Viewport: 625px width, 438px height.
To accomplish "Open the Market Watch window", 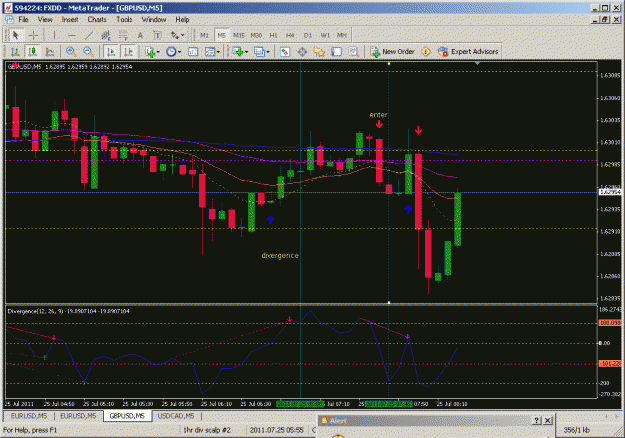I will click(x=285, y=51).
